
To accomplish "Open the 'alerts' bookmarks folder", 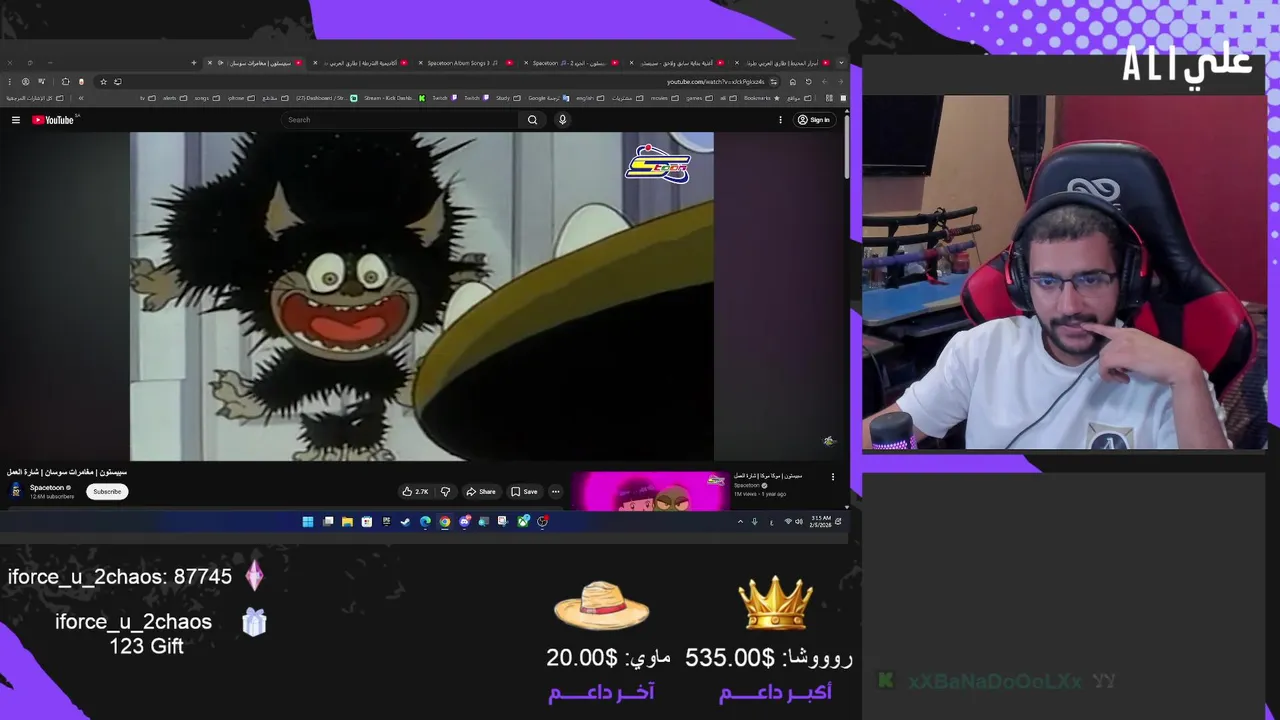I will point(176,98).
